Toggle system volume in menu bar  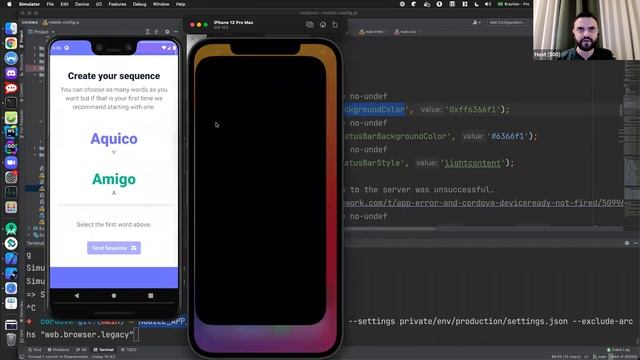click(x=488, y=4)
